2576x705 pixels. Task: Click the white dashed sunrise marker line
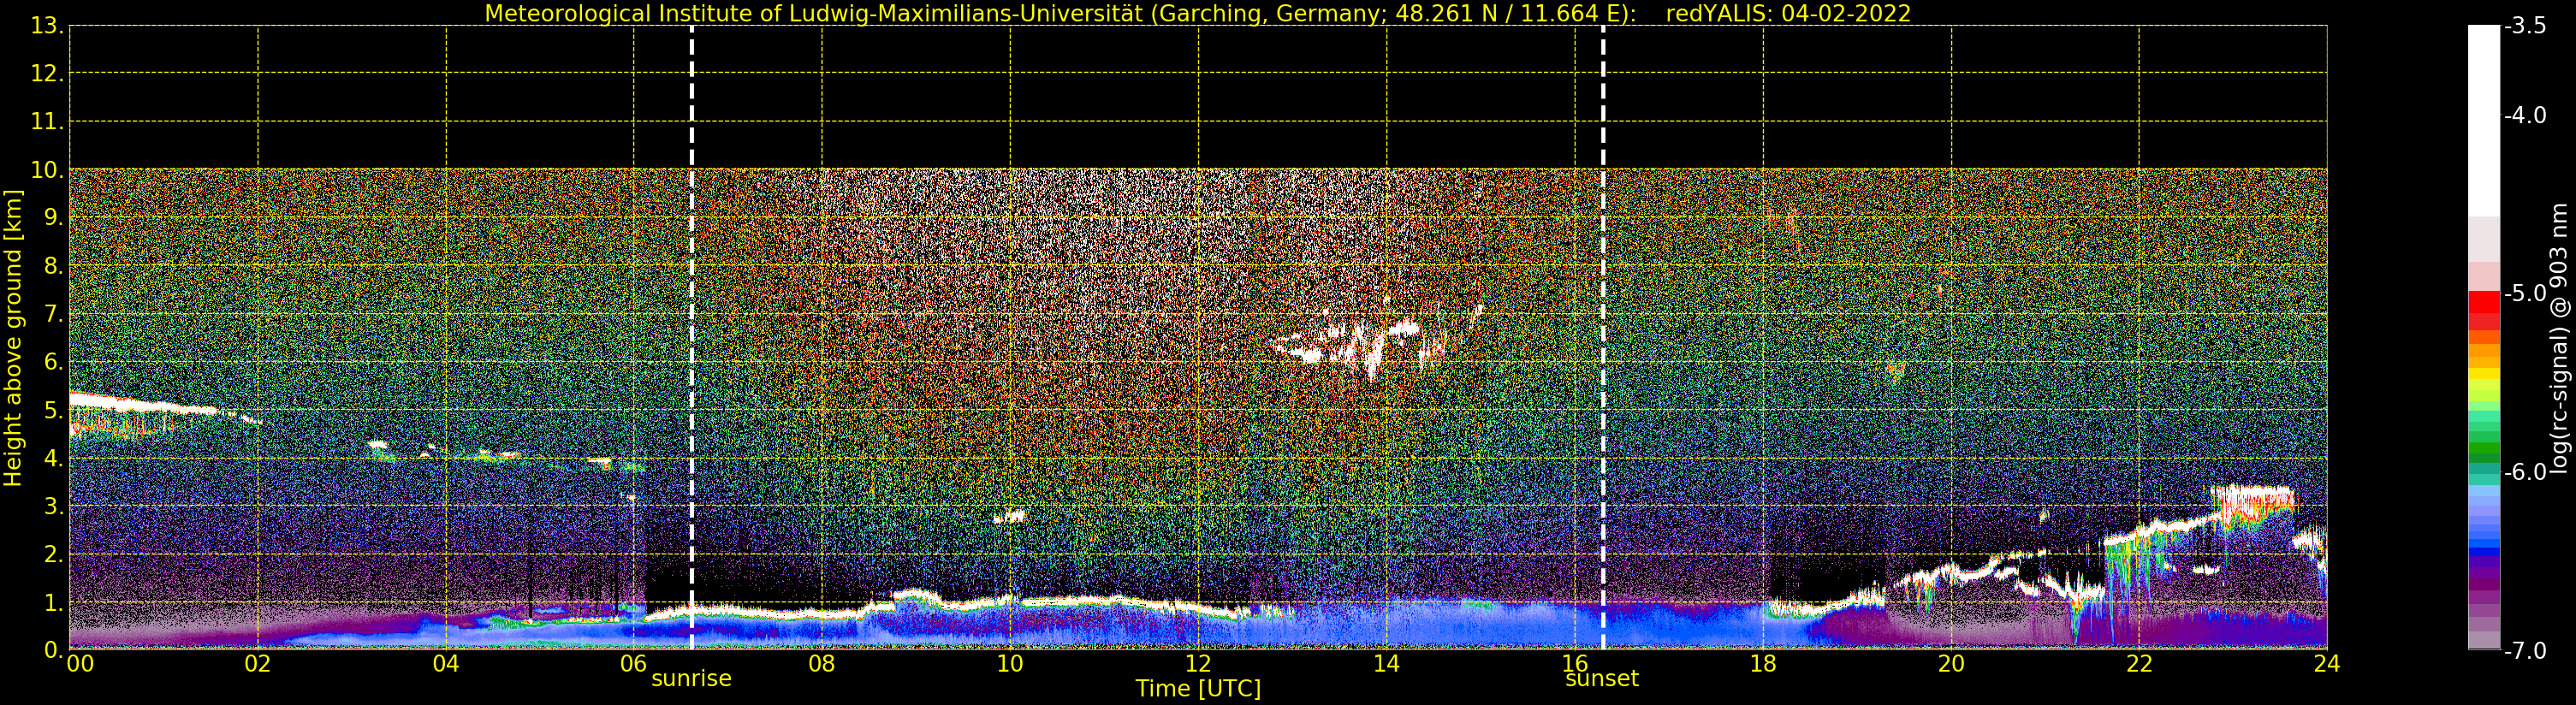point(692,338)
